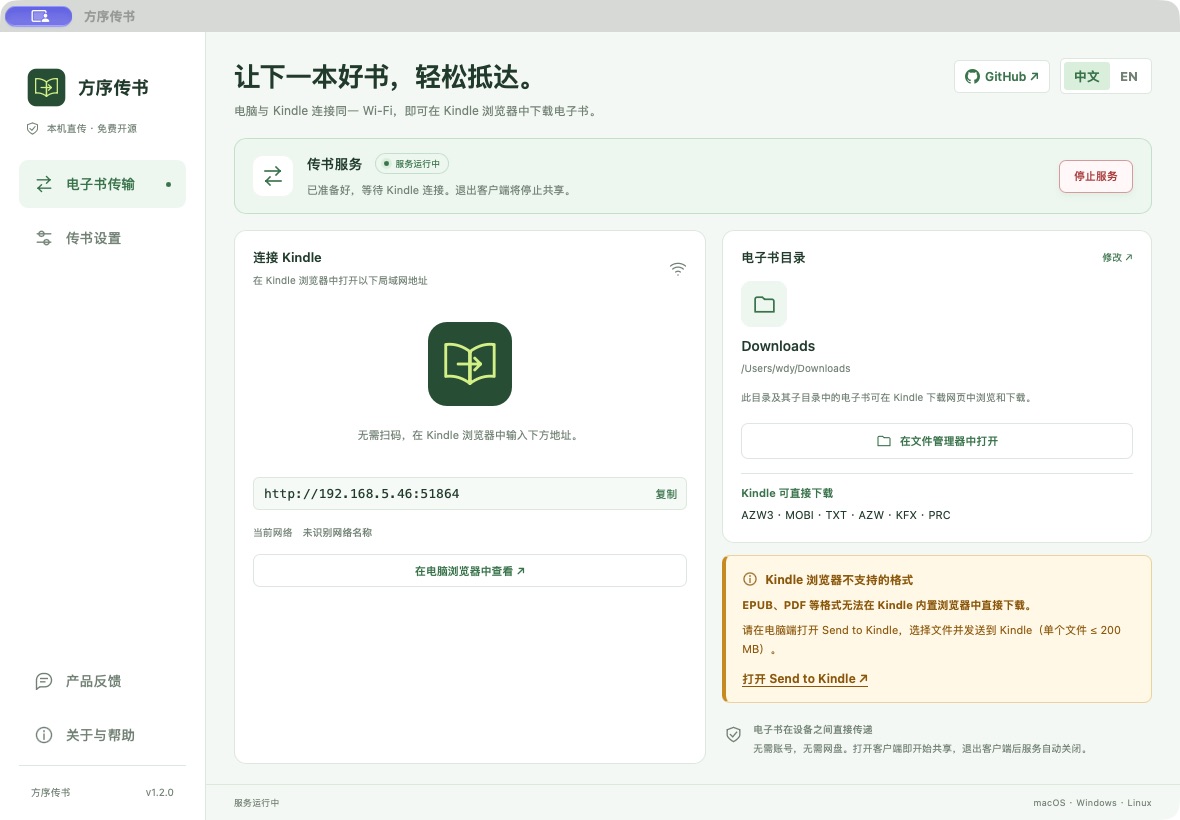1180x820 pixels.
Task: Click the Downloads folder icon
Action: 764,304
